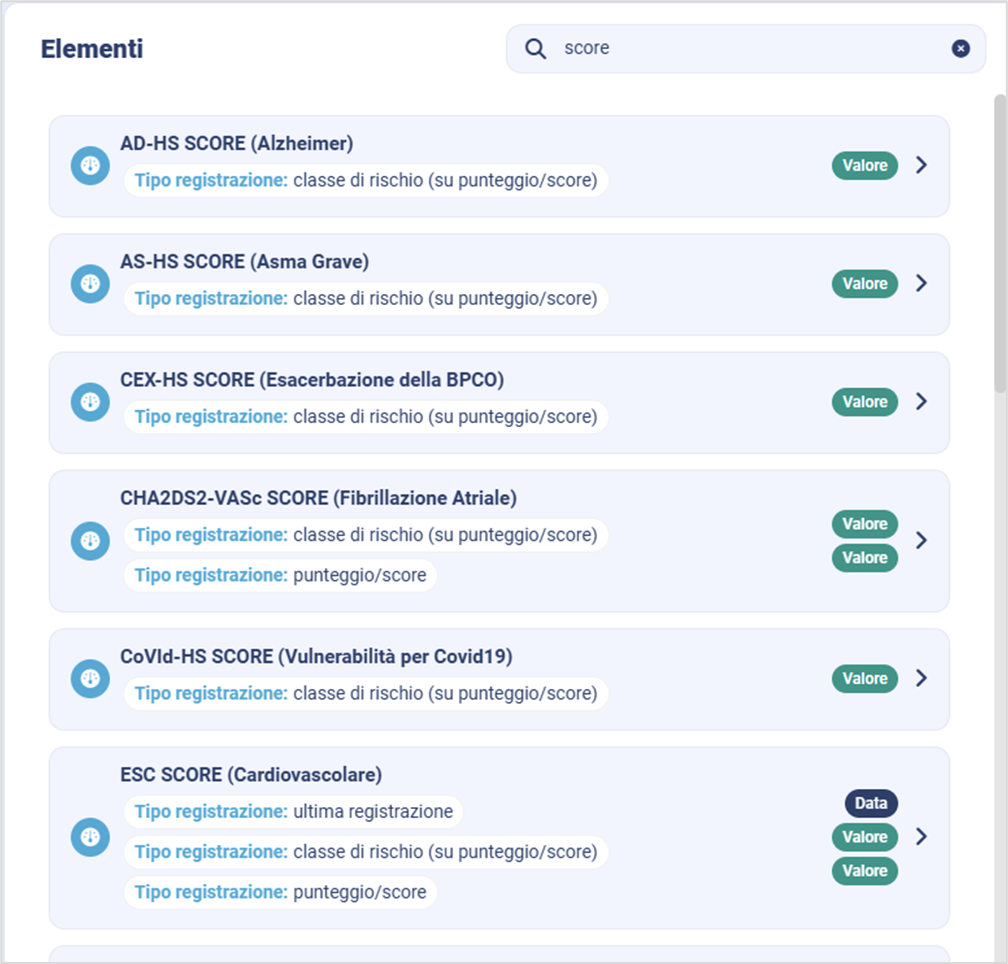Click the vertical scrollbar of the list
This screenshot has width=1008, height=964.
click(x=1000, y=240)
